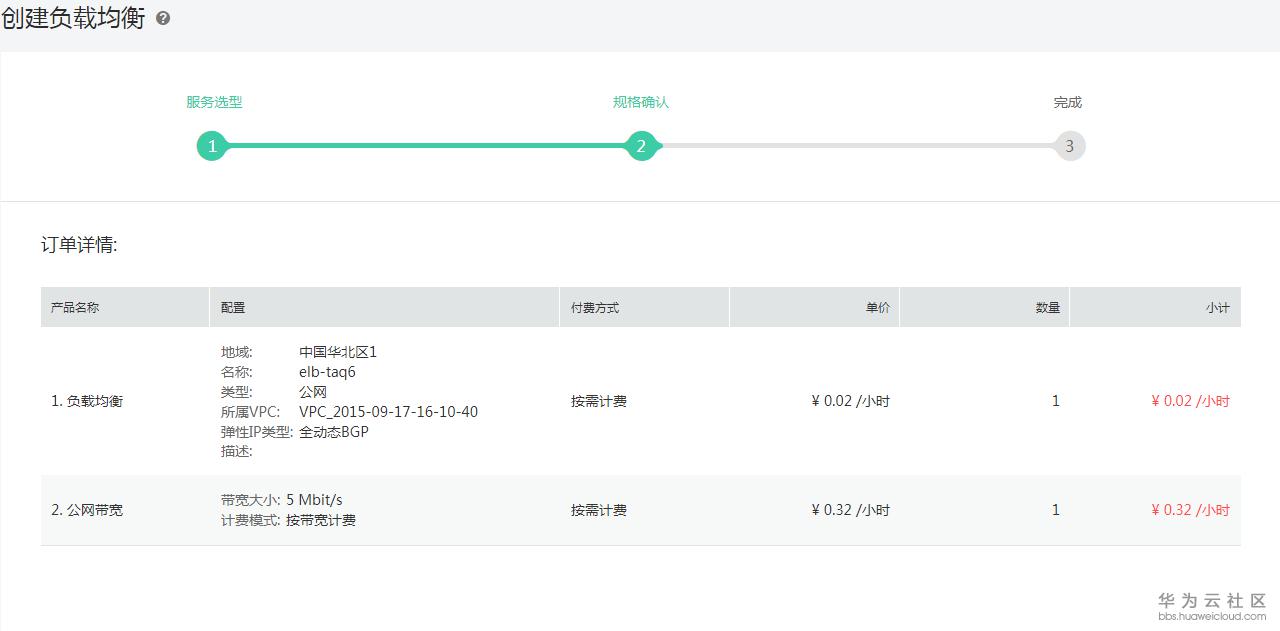Select the 规格确认 step label
The height and width of the screenshot is (631, 1280).
(641, 102)
